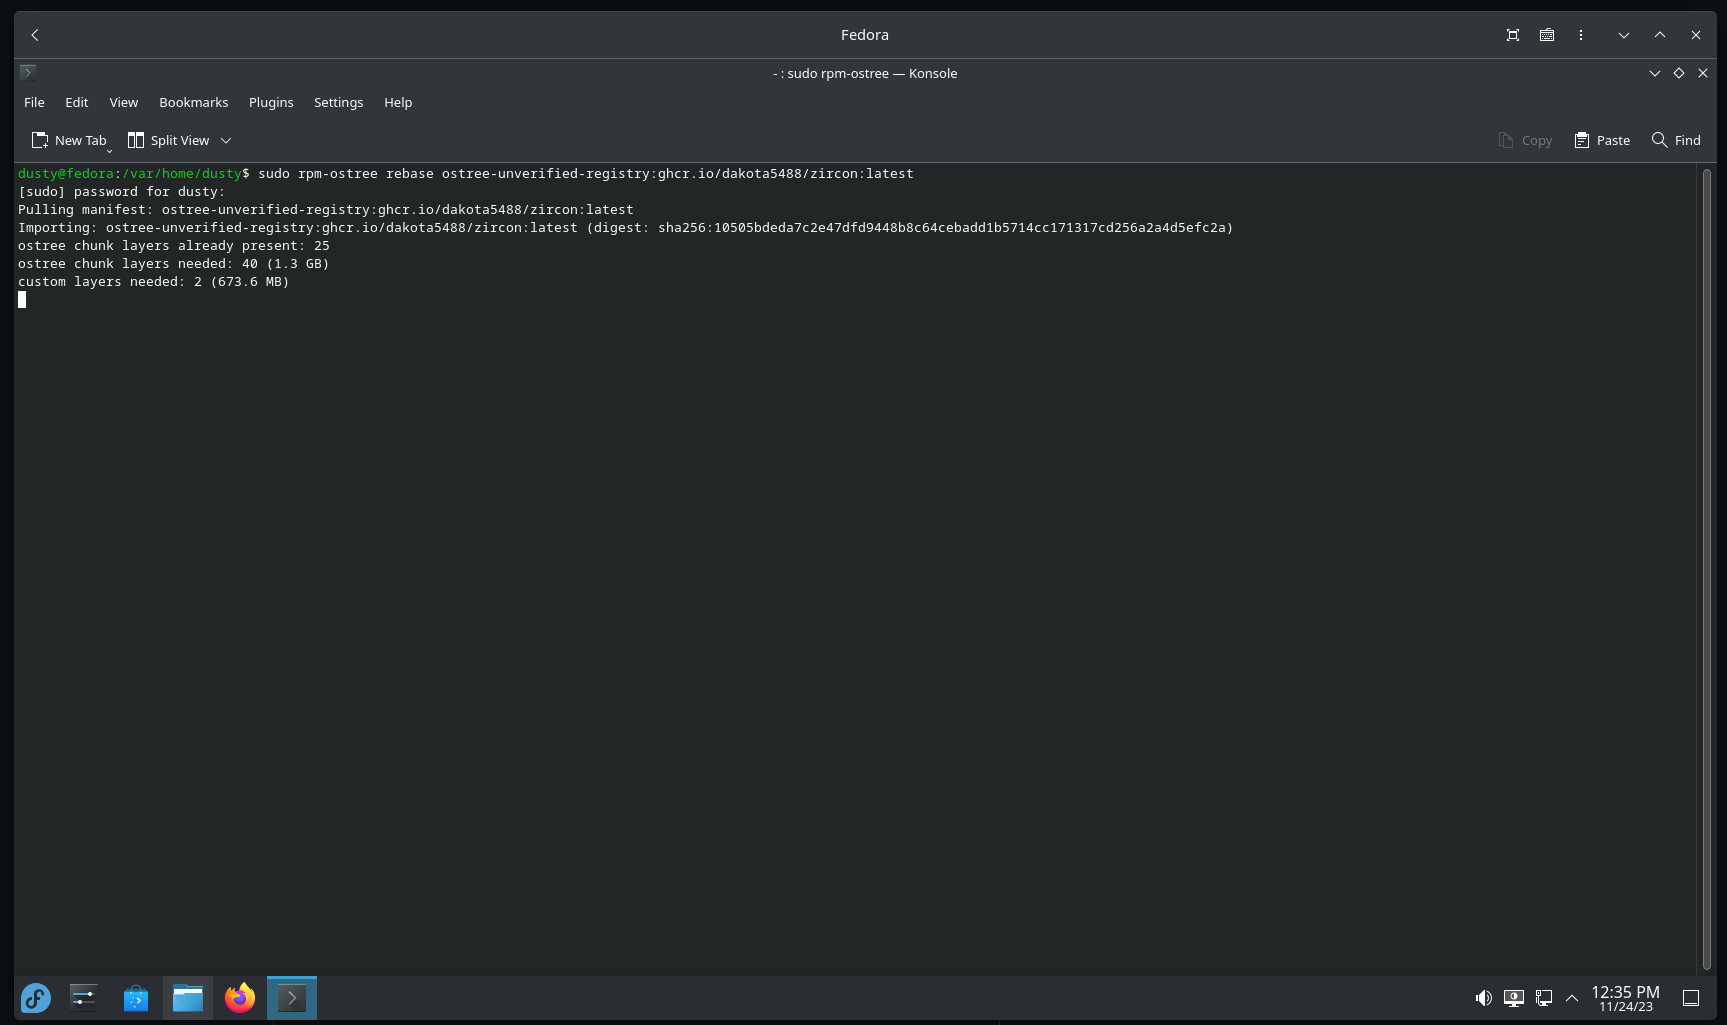The image size is (1727, 1025).
Task: Click the Paste toolbar button
Action: (1602, 140)
